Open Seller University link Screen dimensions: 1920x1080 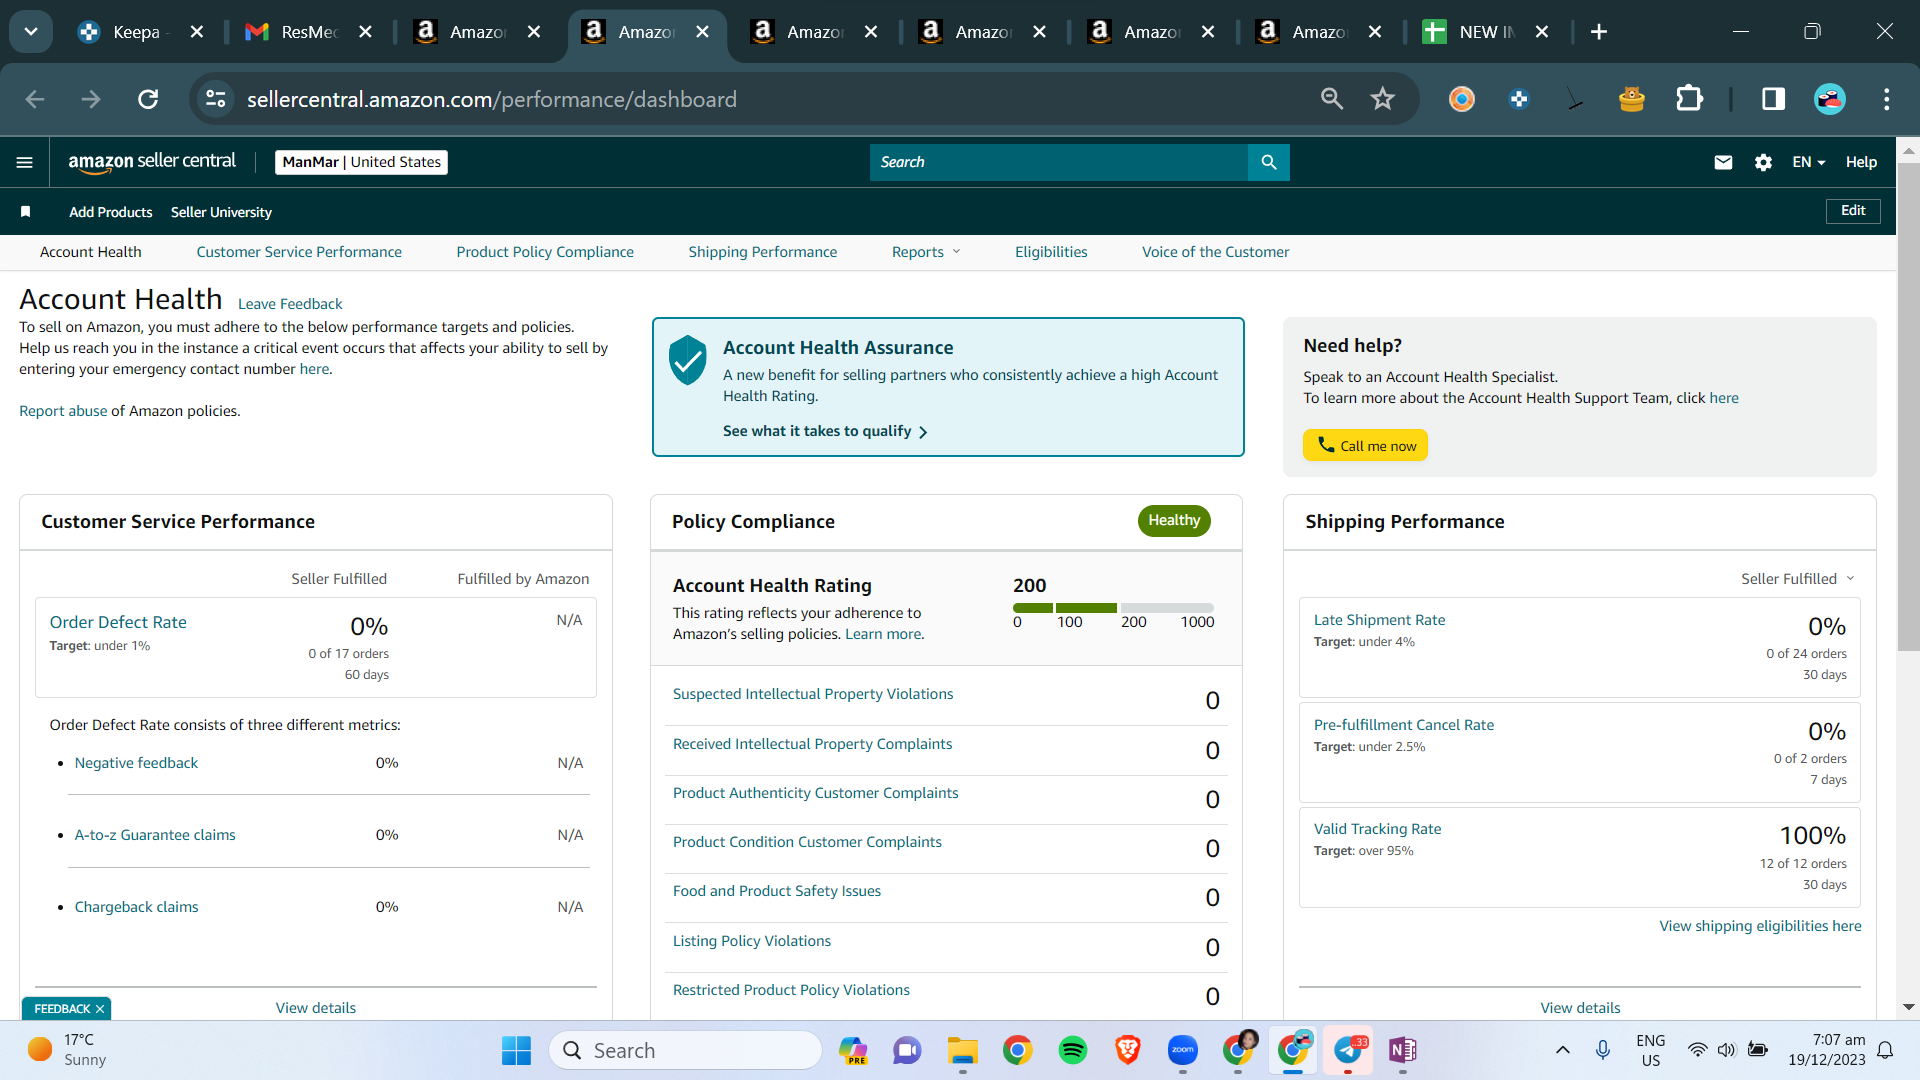[221, 212]
